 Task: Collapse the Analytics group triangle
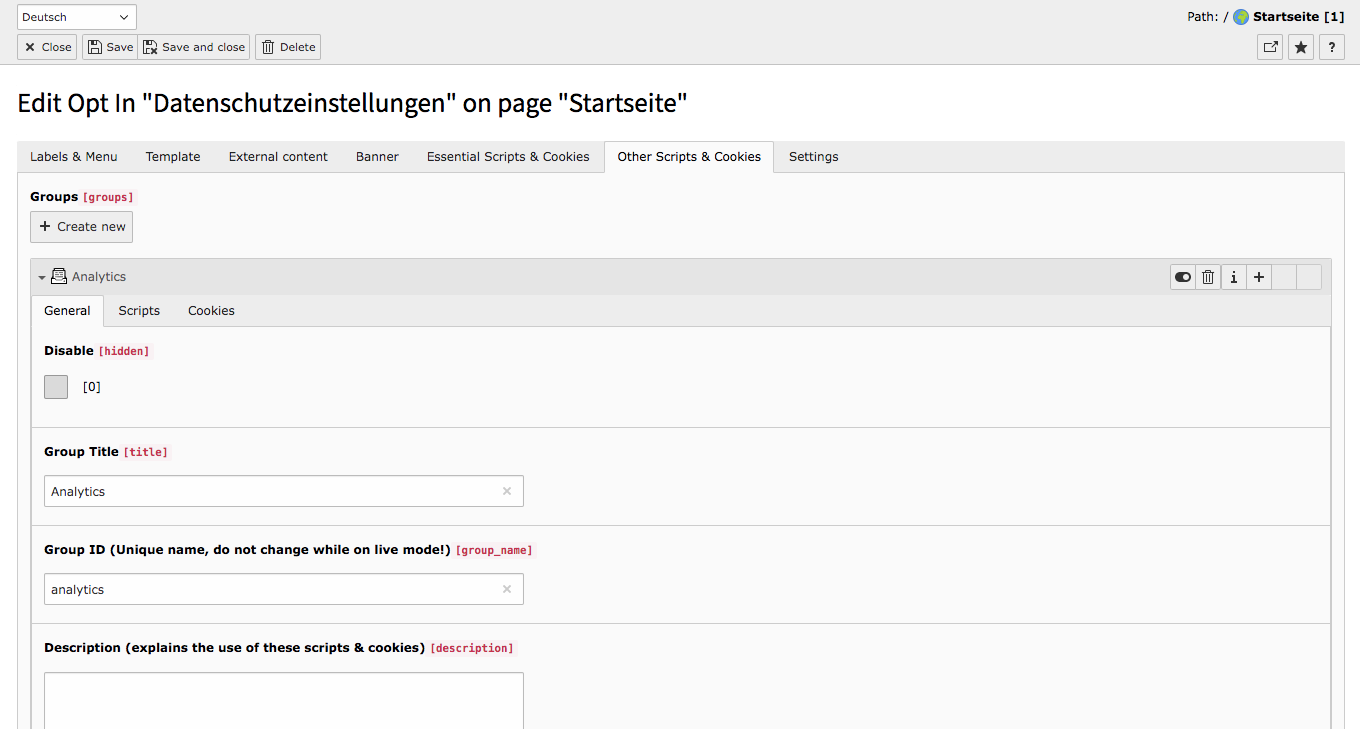pos(42,278)
